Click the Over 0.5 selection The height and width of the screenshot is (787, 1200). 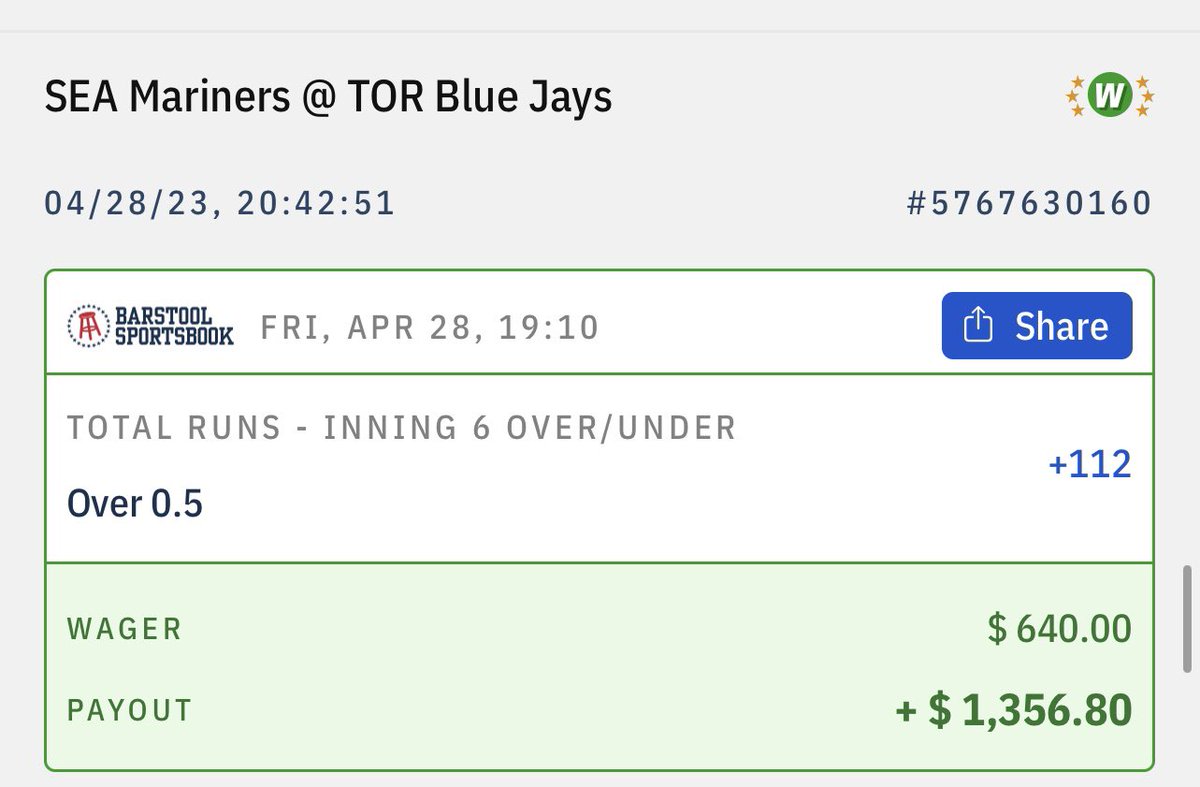point(135,503)
